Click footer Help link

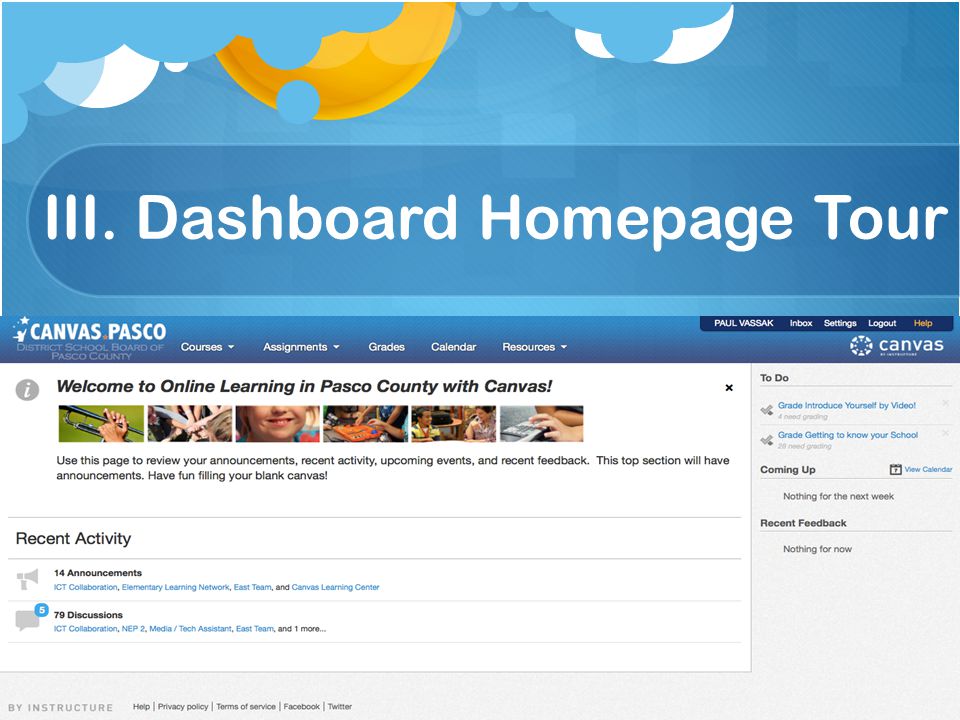point(141,707)
